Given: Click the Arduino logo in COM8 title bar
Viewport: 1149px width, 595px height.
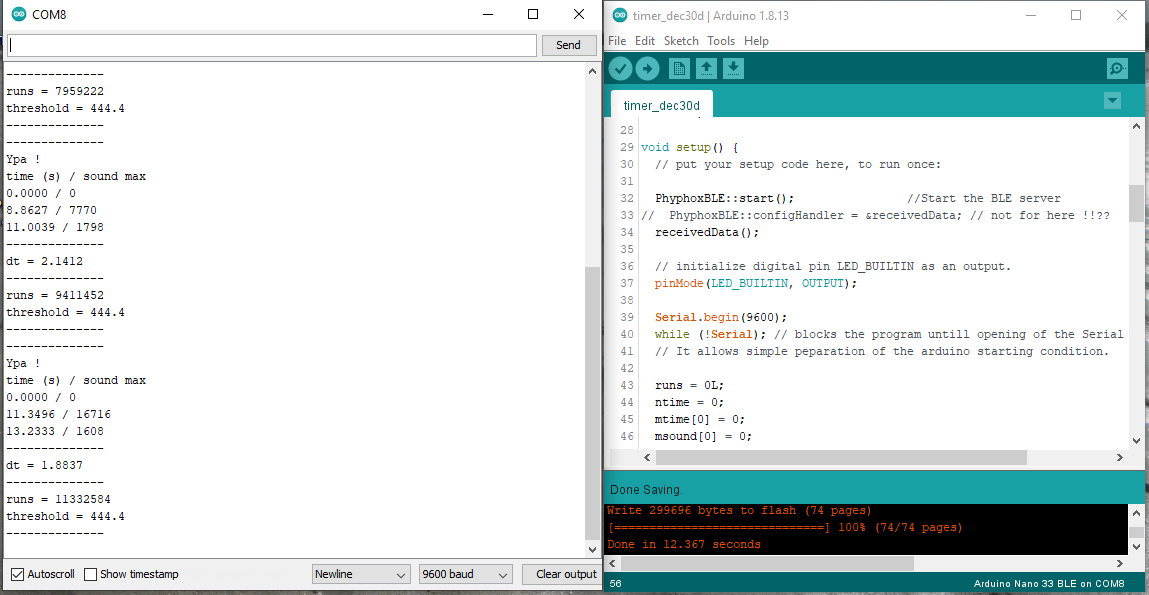Looking at the screenshot, I should coord(19,15).
